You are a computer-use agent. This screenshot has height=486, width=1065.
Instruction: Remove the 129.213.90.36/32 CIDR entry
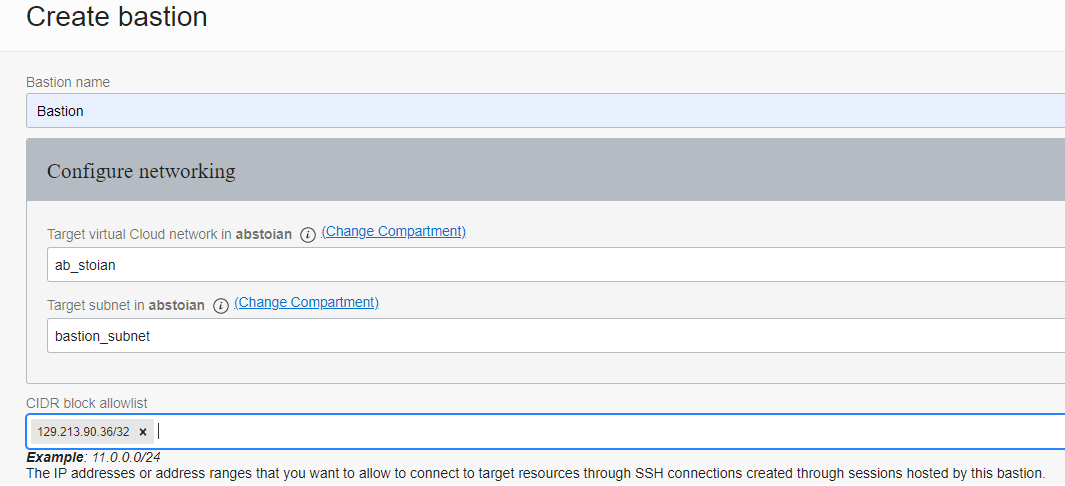143,432
